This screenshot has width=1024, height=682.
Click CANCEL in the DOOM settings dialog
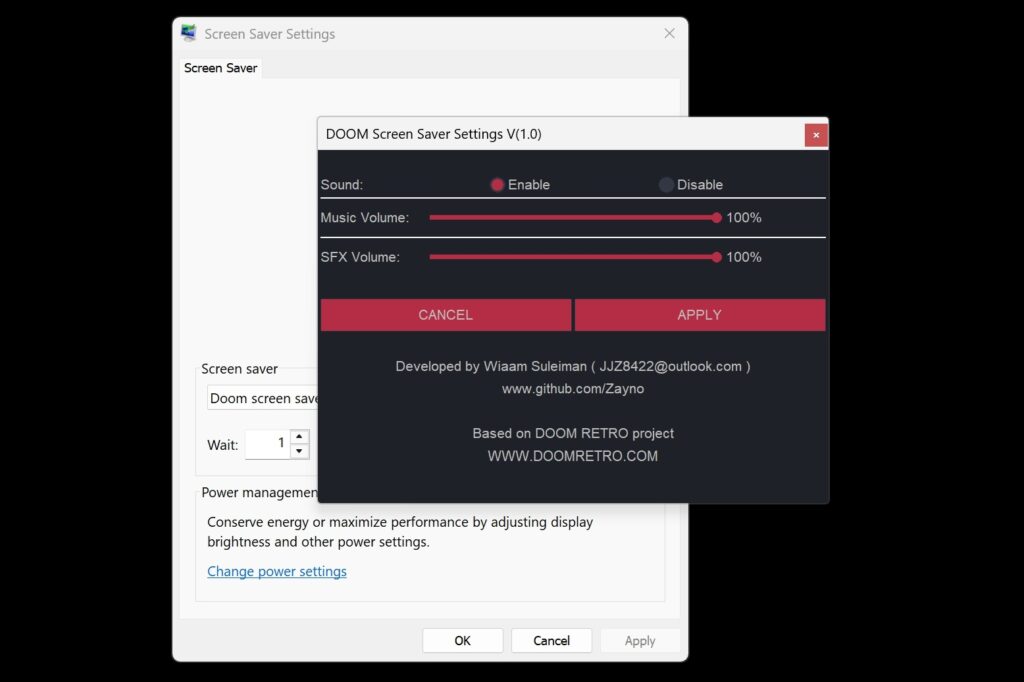click(445, 315)
